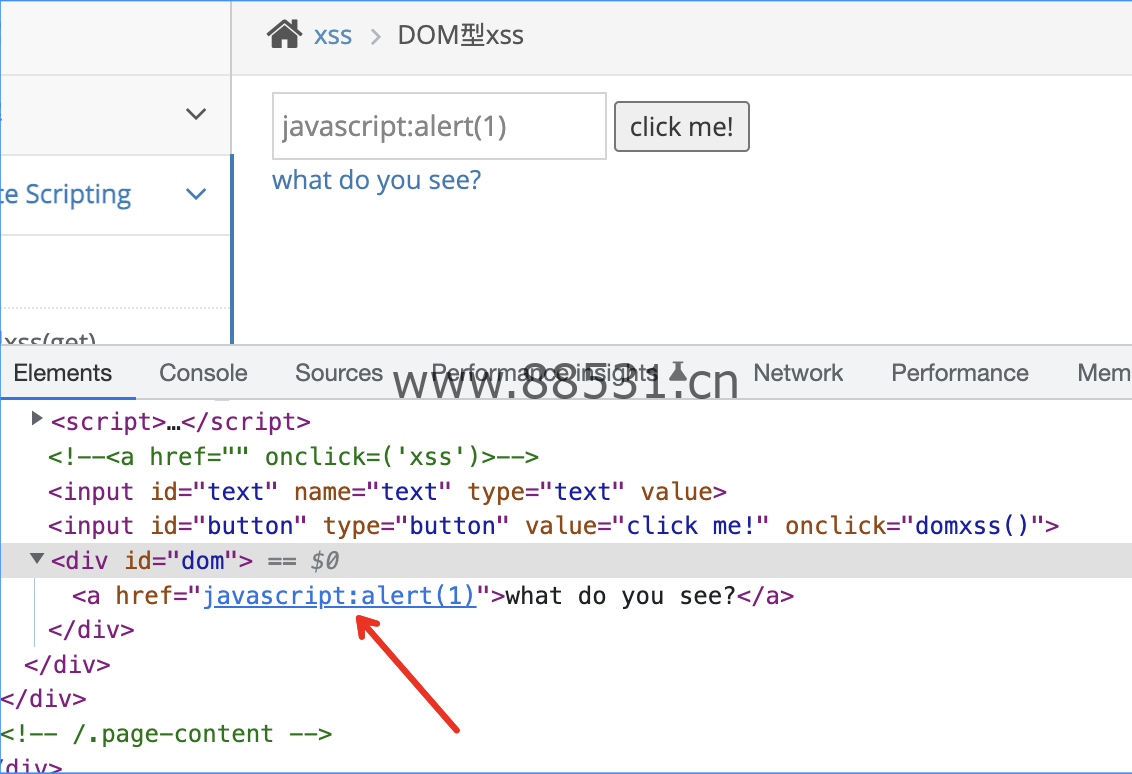Screen dimensions: 1132x774
Task: Select the input id="button" element row
Action: 553,526
